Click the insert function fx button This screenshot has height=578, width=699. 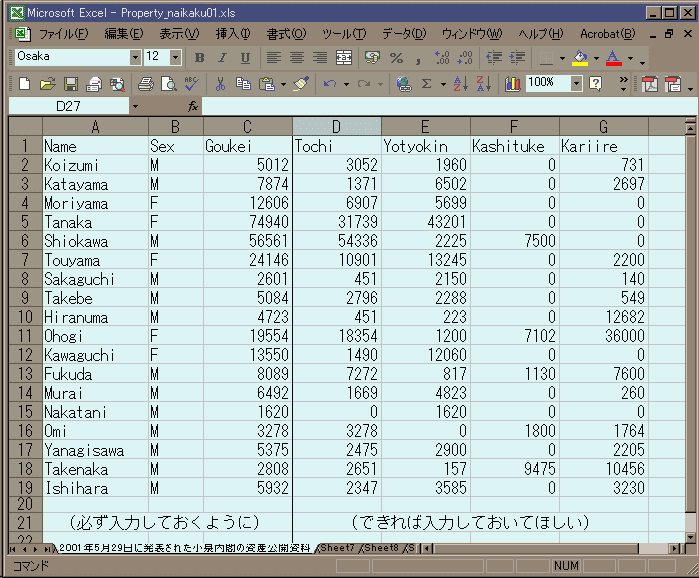coord(193,107)
